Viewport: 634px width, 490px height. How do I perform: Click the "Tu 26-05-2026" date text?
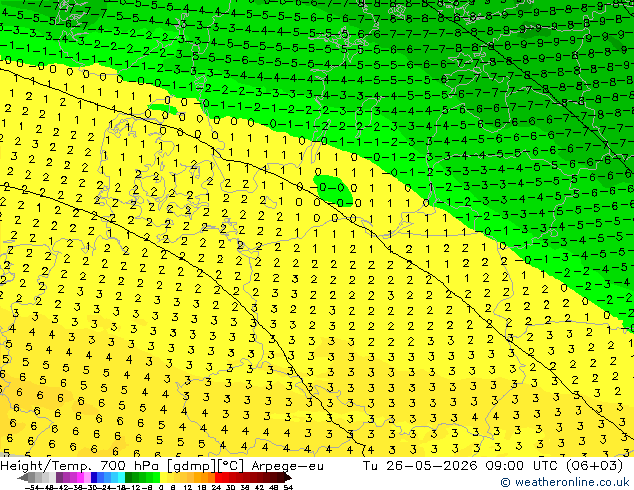(420, 466)
